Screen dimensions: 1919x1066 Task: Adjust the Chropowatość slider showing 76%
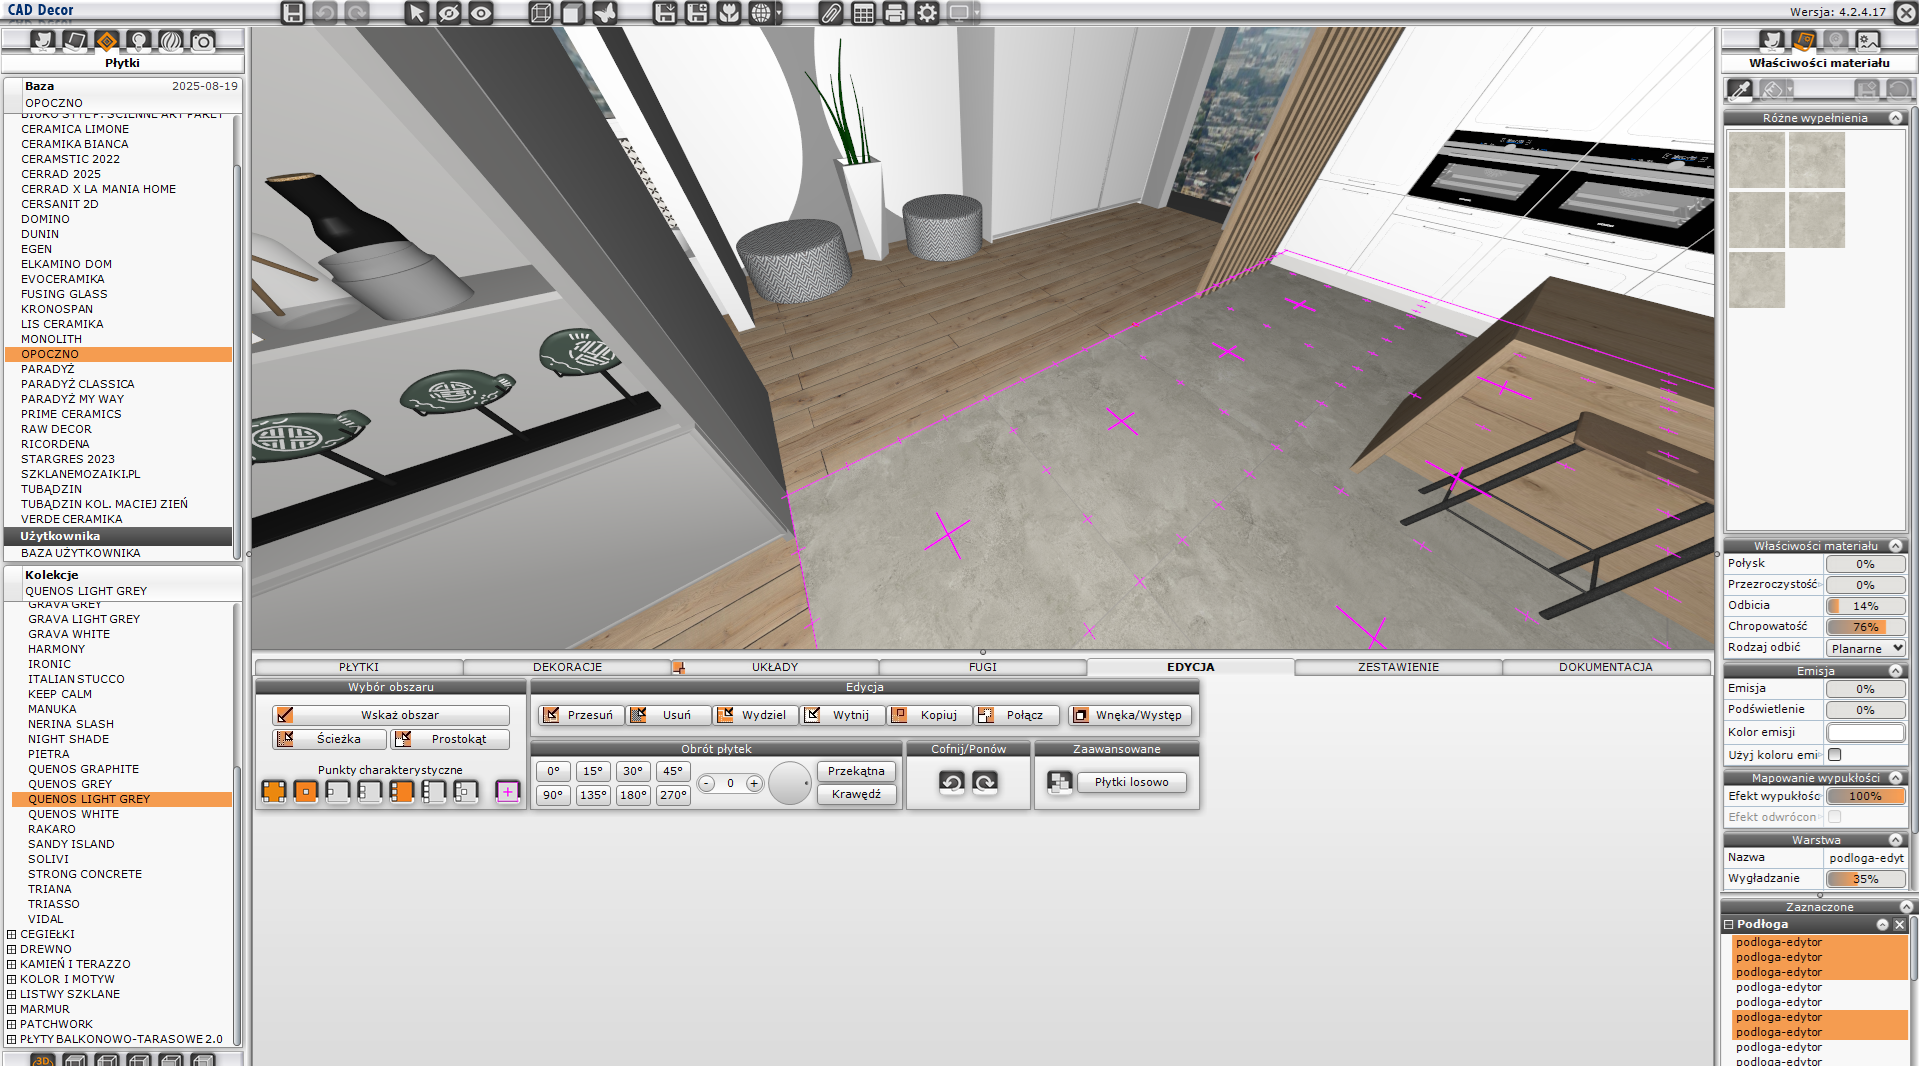1865,627
